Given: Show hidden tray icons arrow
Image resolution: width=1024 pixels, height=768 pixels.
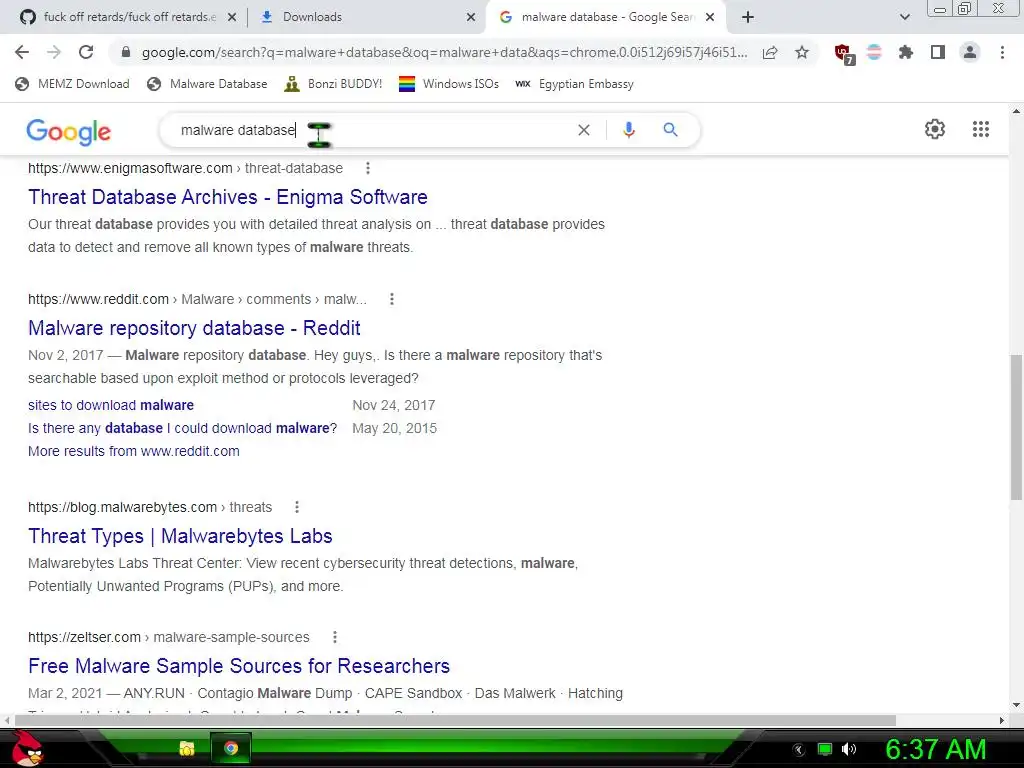Looking at the screenshot, I should pyautogui.click(x=799, y=750).
